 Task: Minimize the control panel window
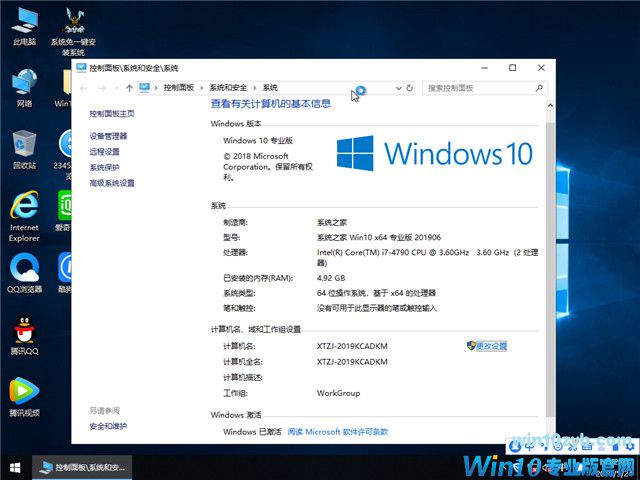484,68
